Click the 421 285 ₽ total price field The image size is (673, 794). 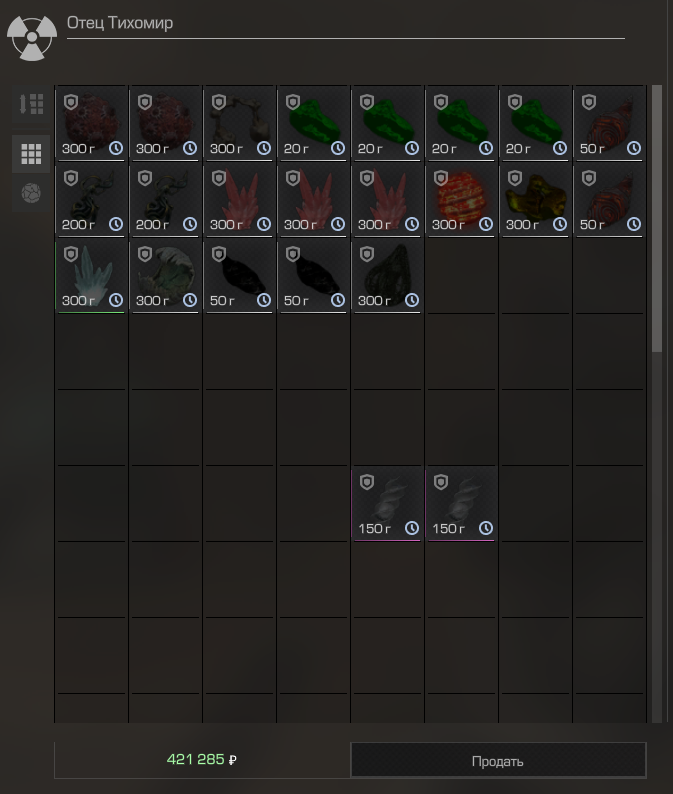click(202, 760)
